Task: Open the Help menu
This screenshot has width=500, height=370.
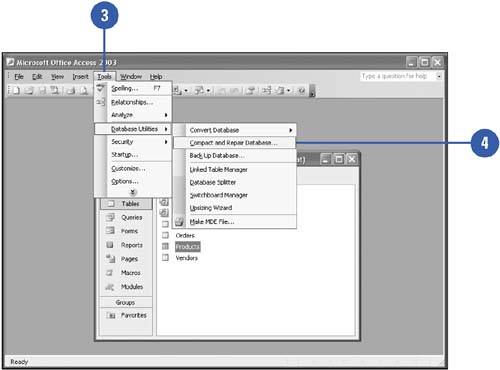Action: click(x=156, y=77)
